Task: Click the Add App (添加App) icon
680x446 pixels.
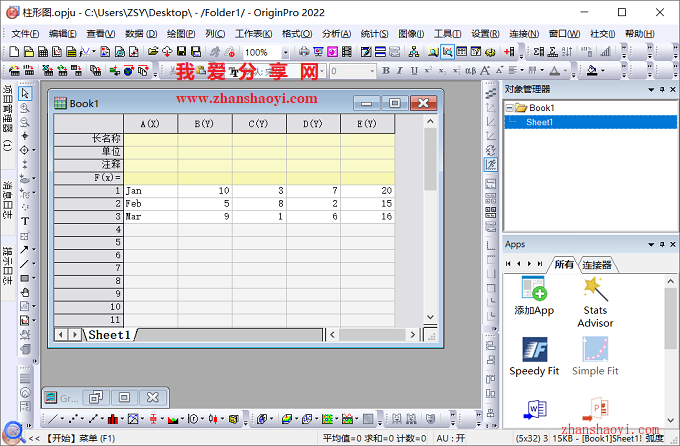Action: (x=534, y=296)
